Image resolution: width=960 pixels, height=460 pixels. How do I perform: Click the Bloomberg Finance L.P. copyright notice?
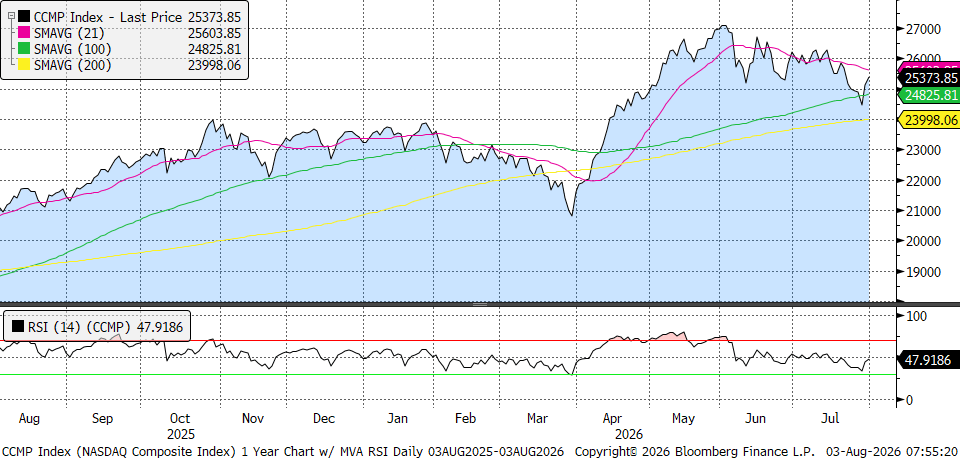tap(694, 452)
